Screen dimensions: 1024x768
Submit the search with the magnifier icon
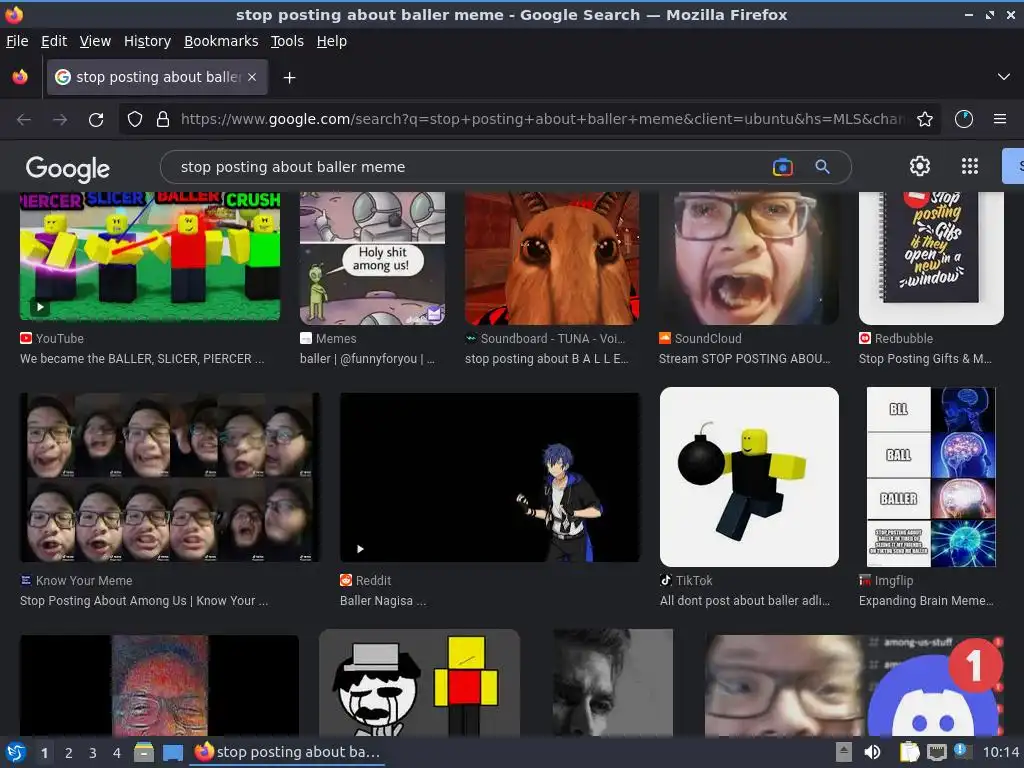coord(822,167)
